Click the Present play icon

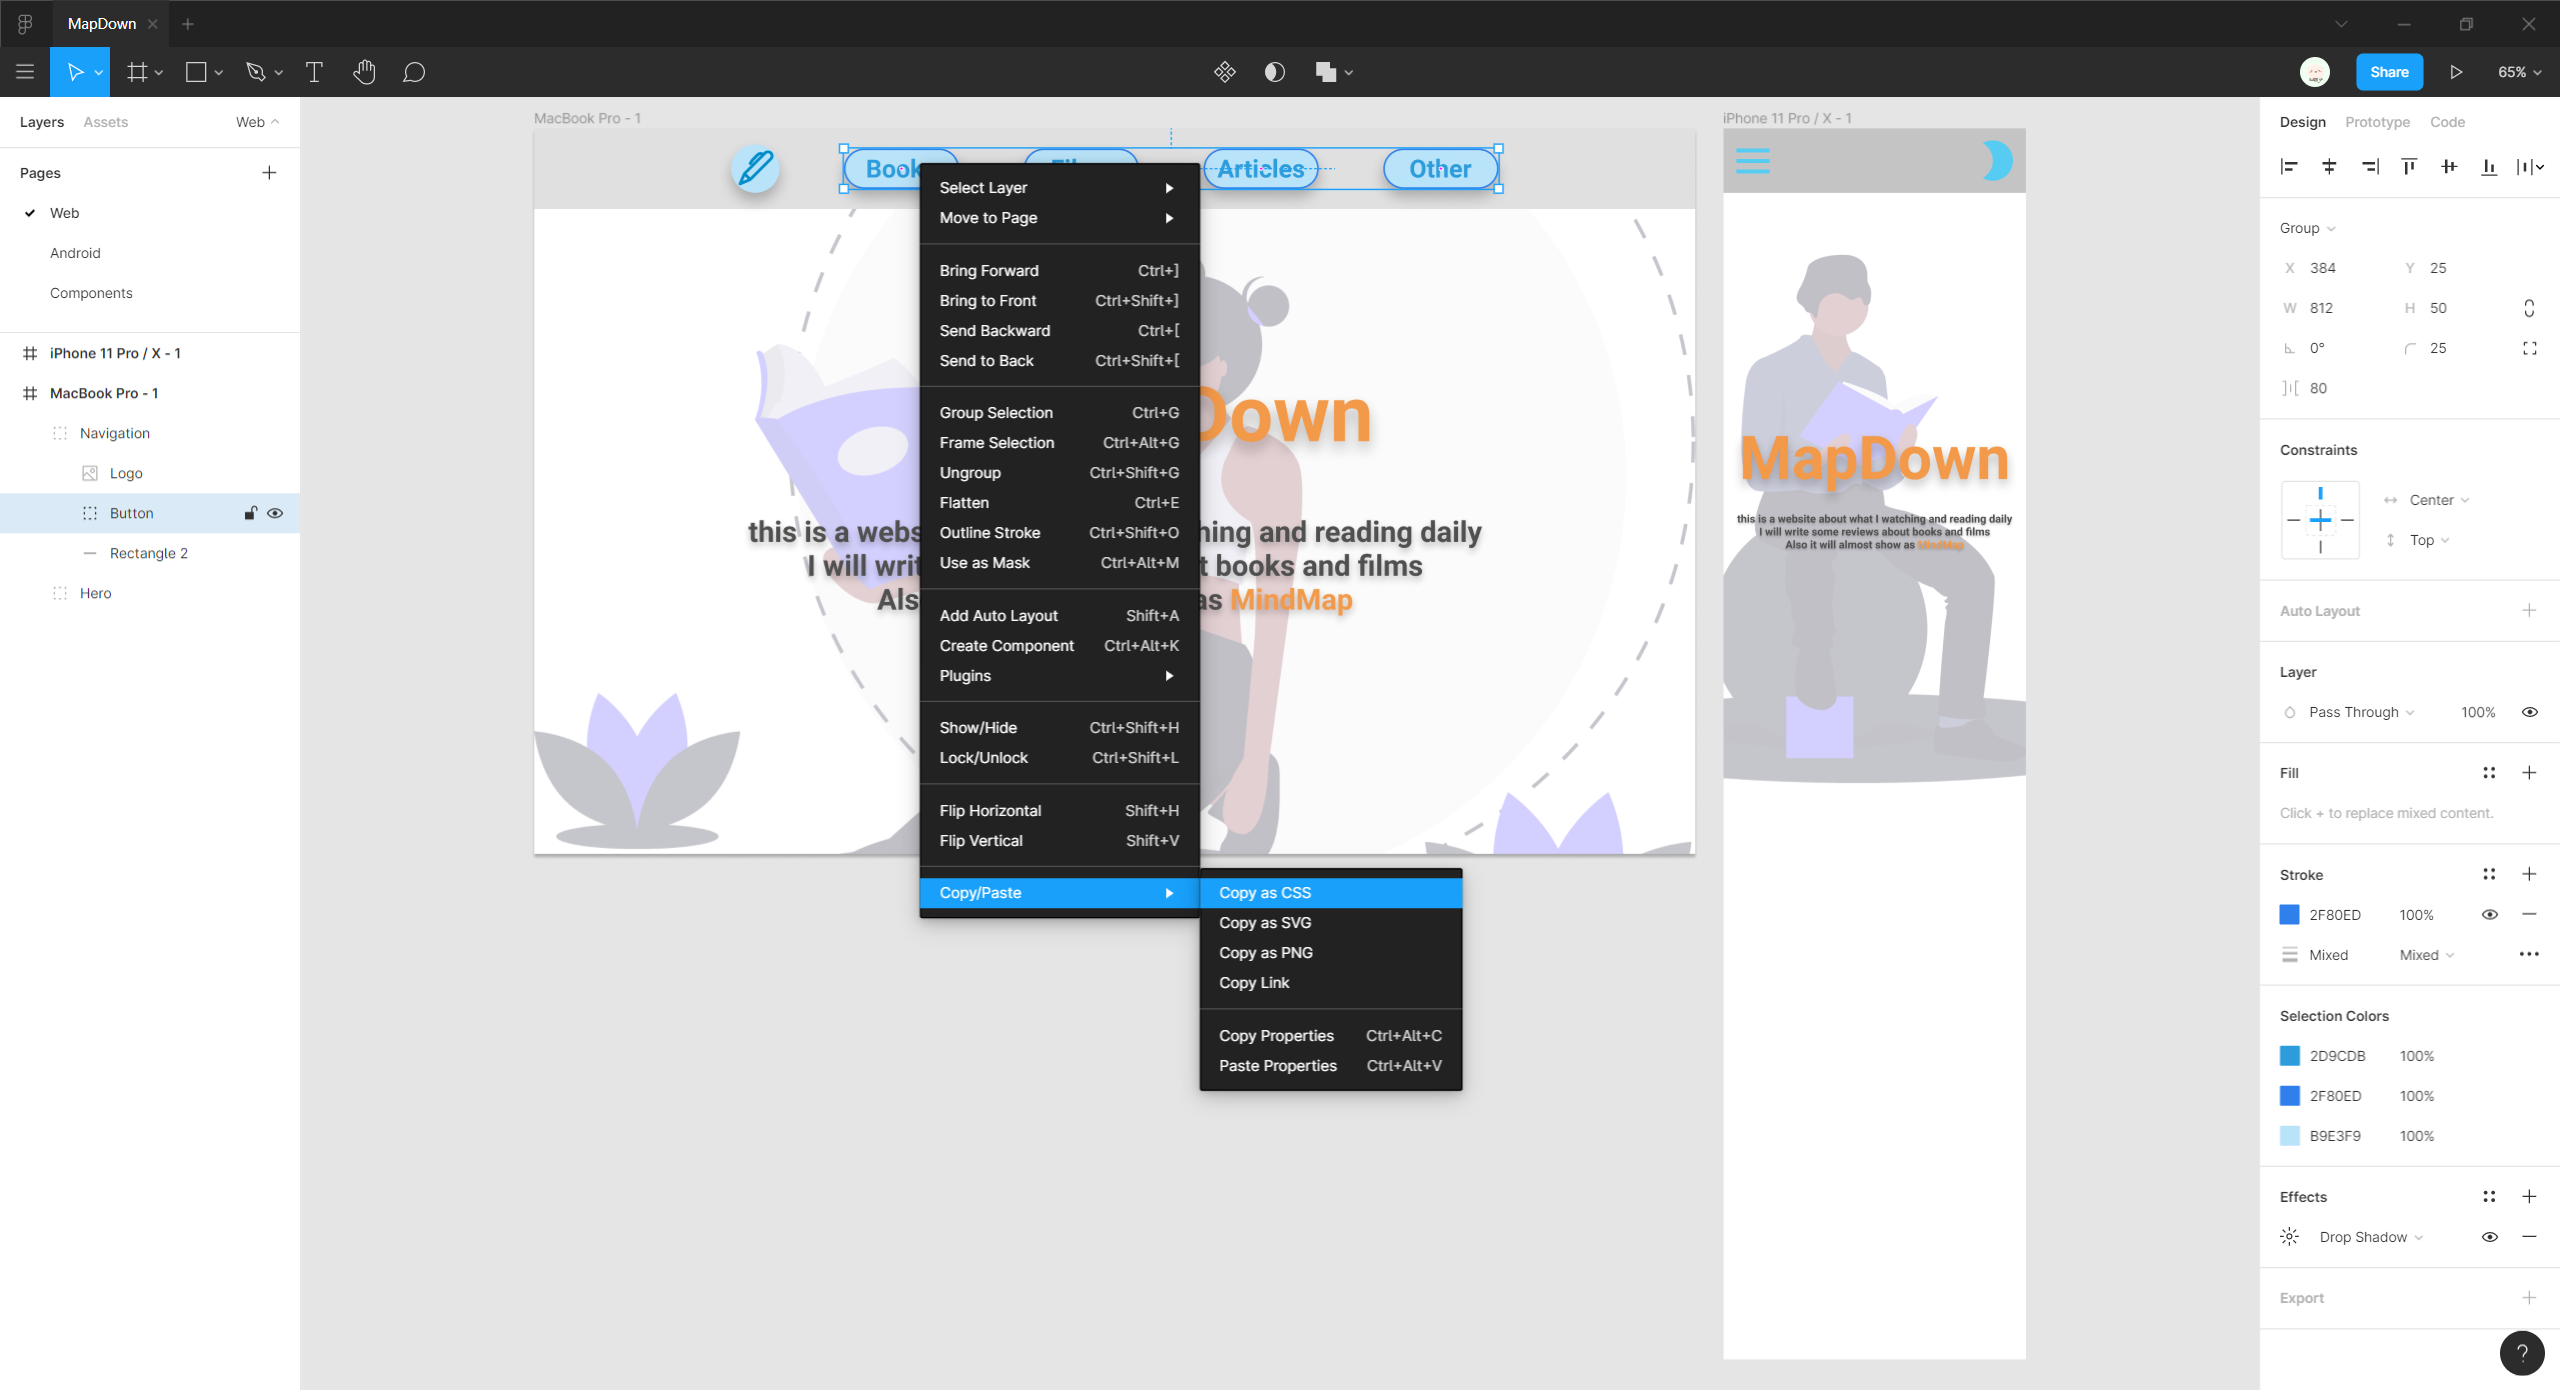pyautogui.click(x=2456, y=72)
